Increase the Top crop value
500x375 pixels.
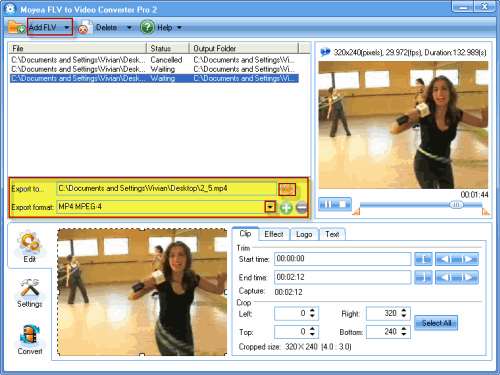point(312,329)
